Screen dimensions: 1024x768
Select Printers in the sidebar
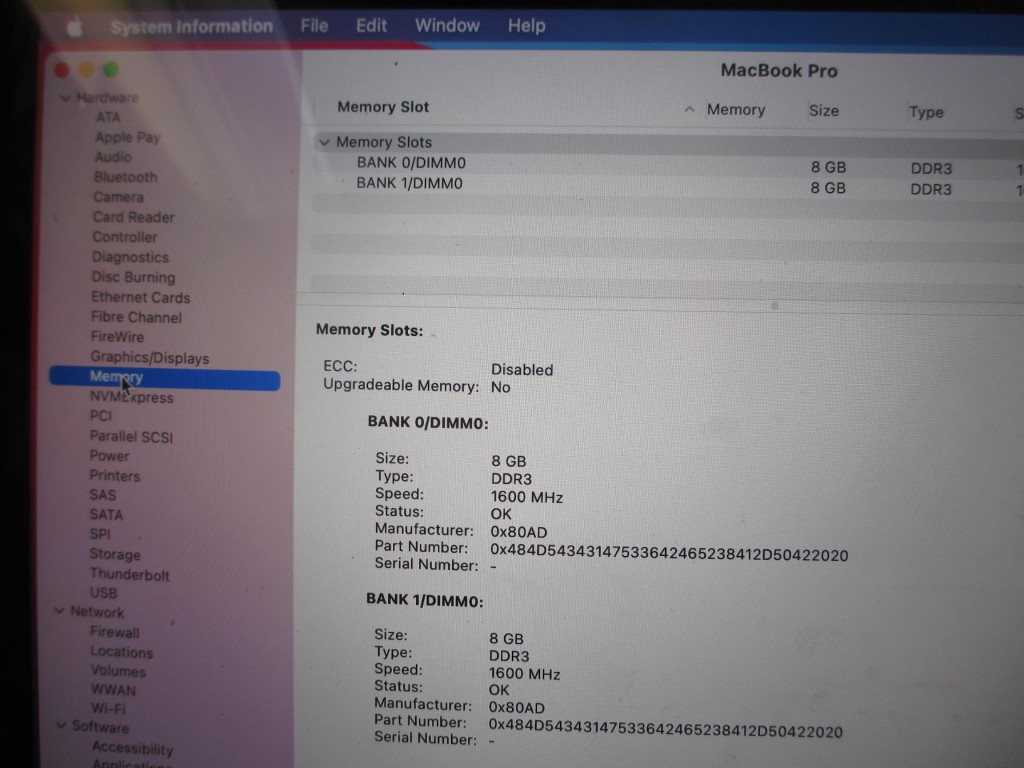pos(114,475)
